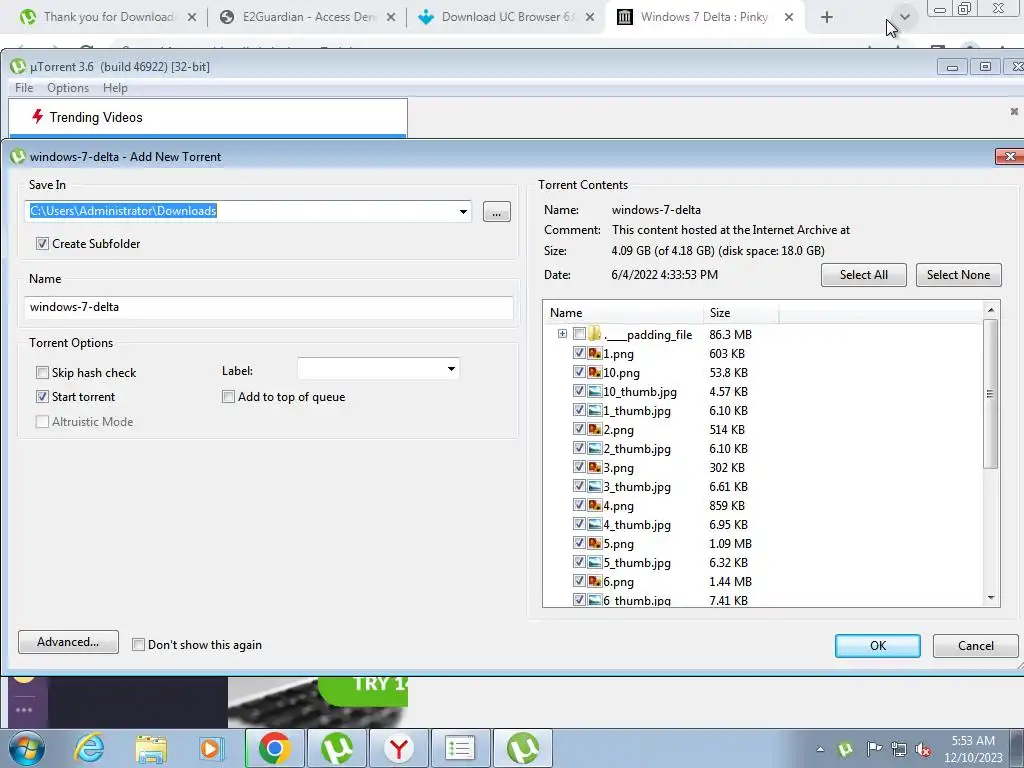Click the checklist app taskbar icon
The height and width of the screenshot is (768, 1024).
coord(460,748)
